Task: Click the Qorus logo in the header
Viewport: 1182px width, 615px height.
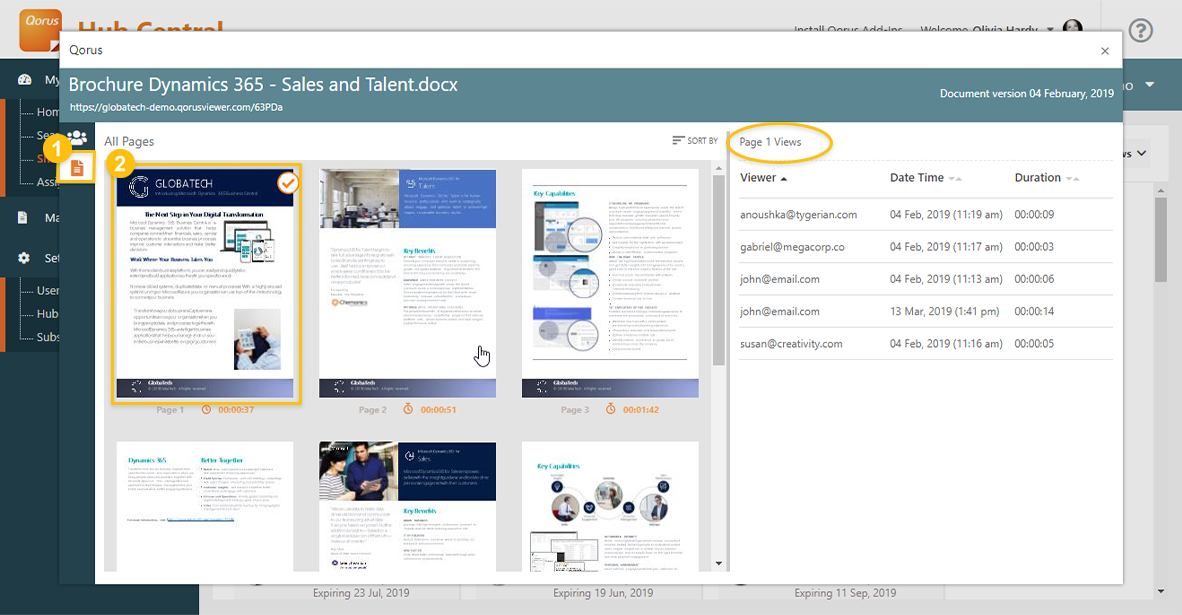Action: point(40,29)
